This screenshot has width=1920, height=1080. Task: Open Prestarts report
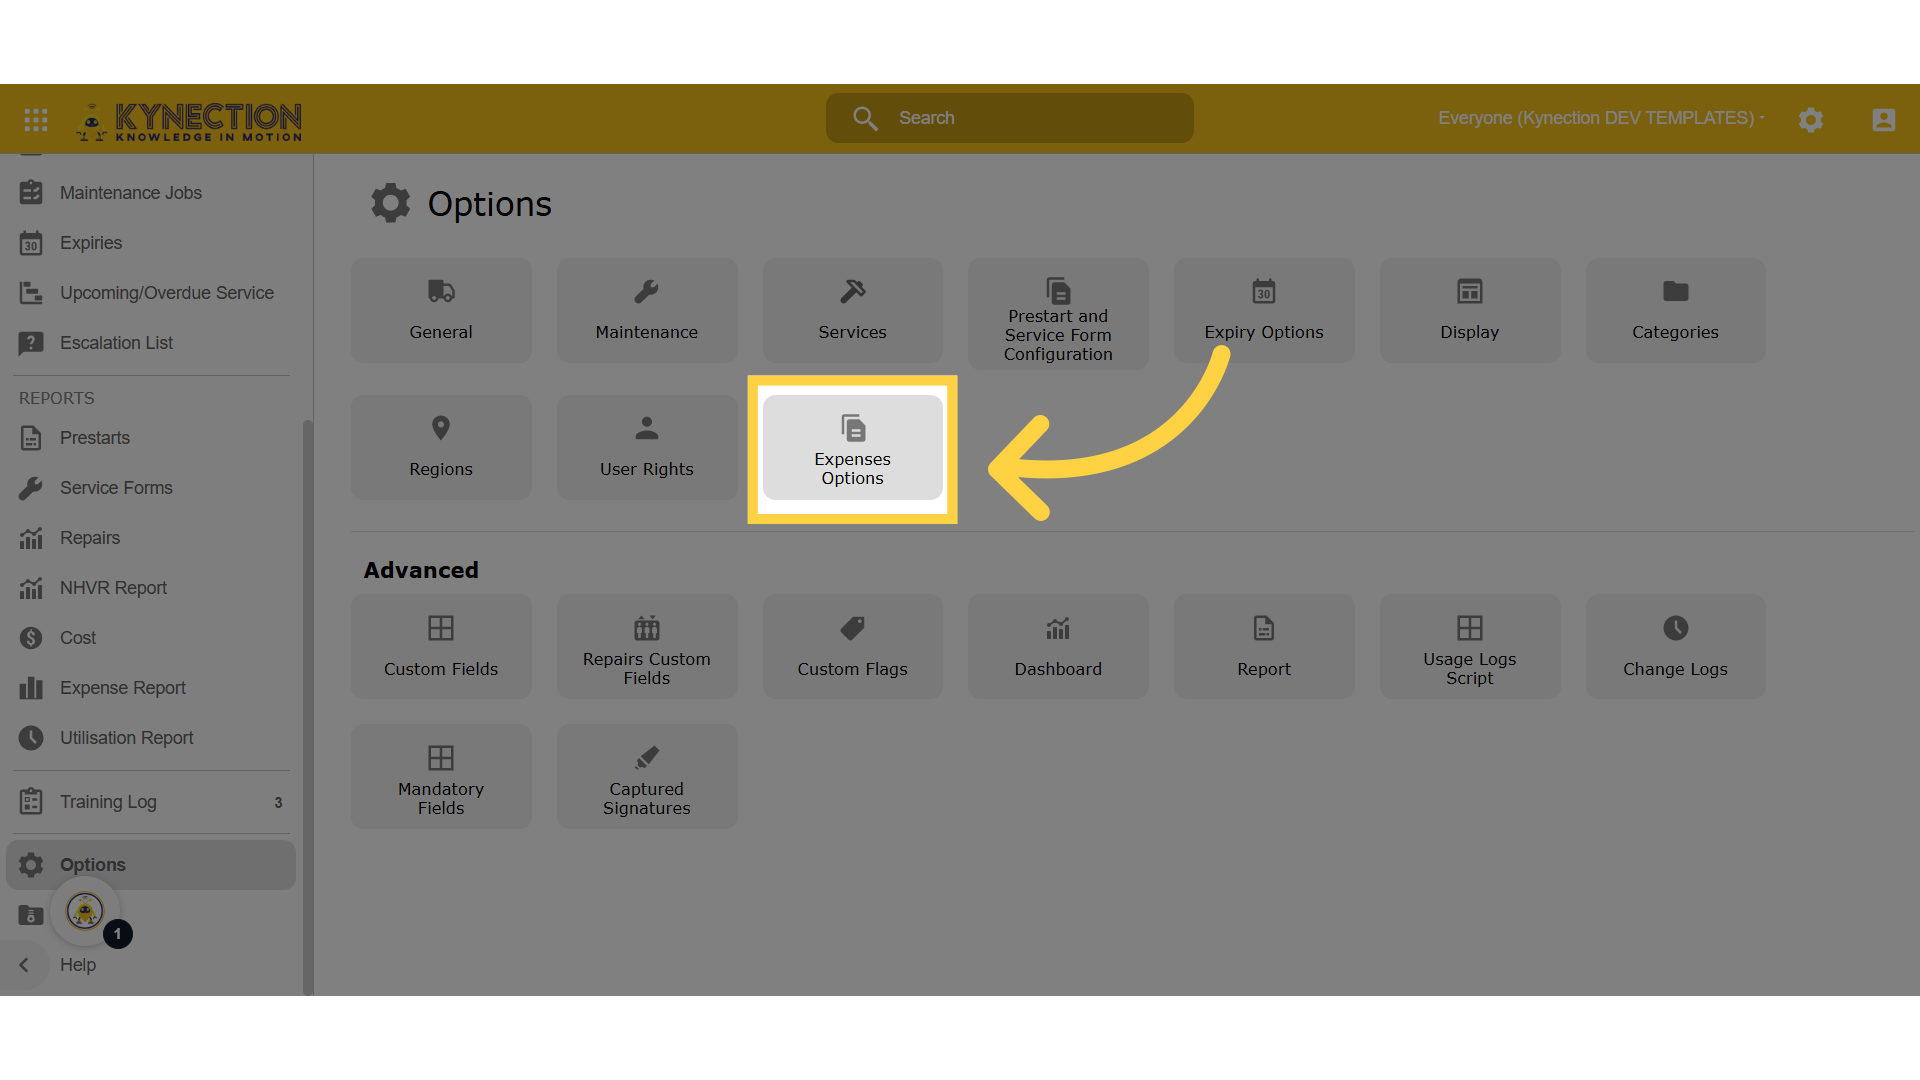coord(150,438)
